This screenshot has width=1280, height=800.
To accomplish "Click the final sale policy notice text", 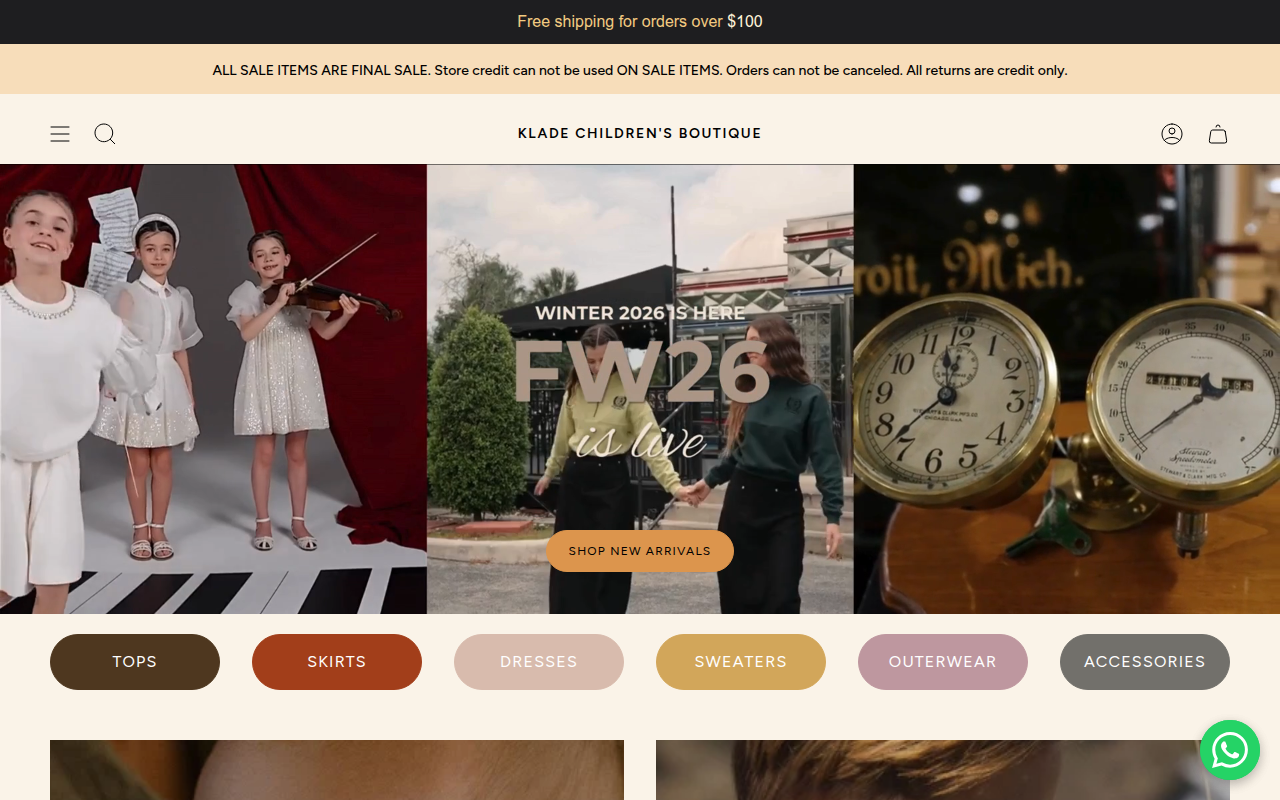I will click(x=640, y=70).
